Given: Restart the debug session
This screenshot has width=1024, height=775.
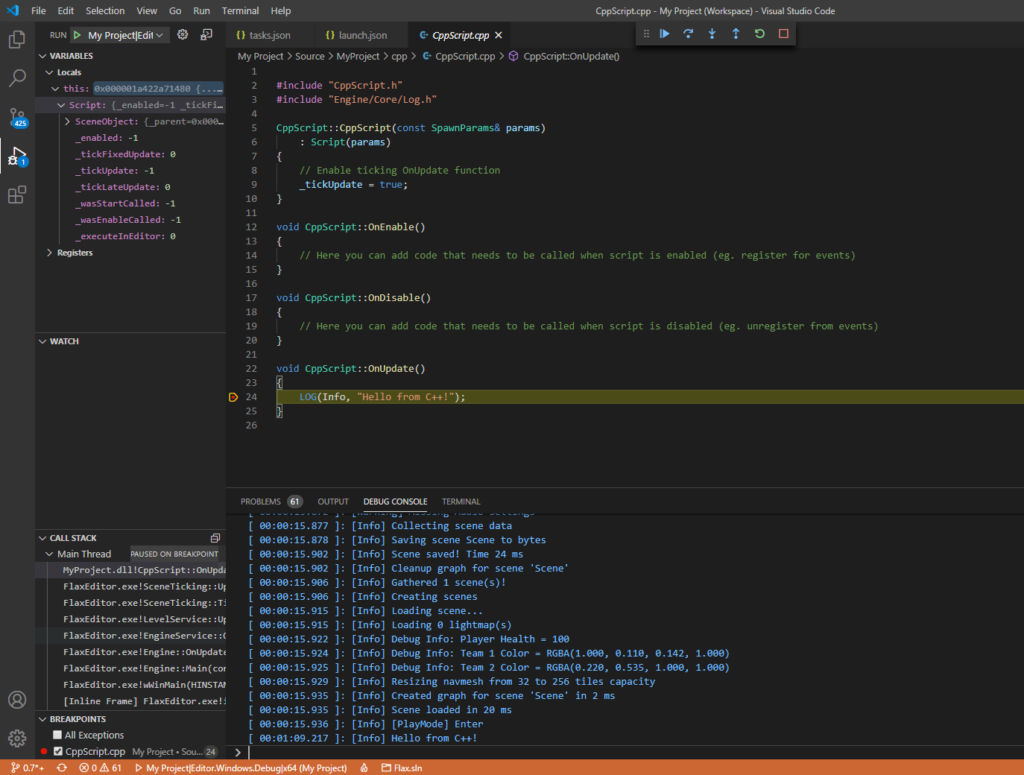Looking at the screenshot, I should [x=760, y=34].
